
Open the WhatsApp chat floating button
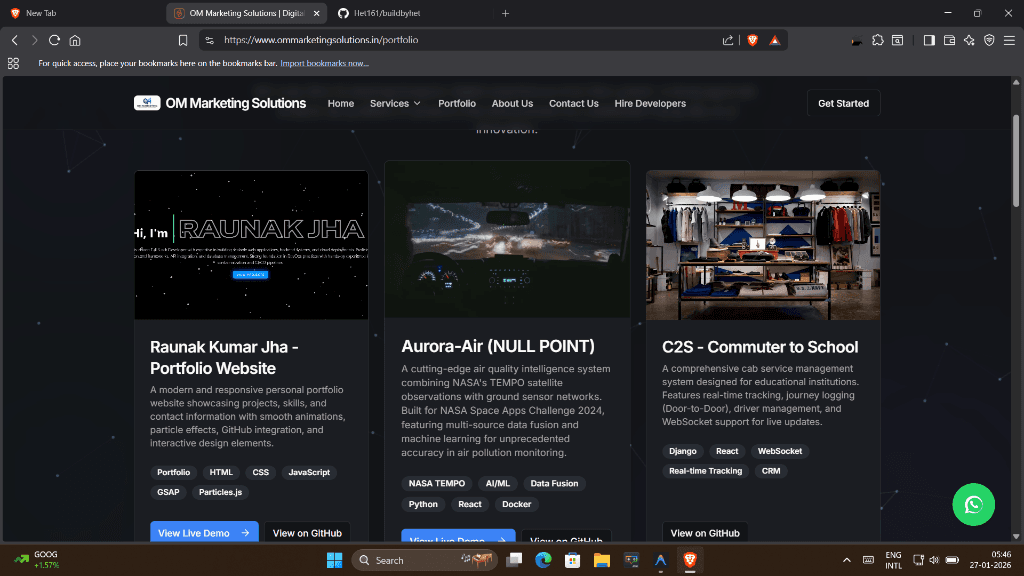coord(973,505)
